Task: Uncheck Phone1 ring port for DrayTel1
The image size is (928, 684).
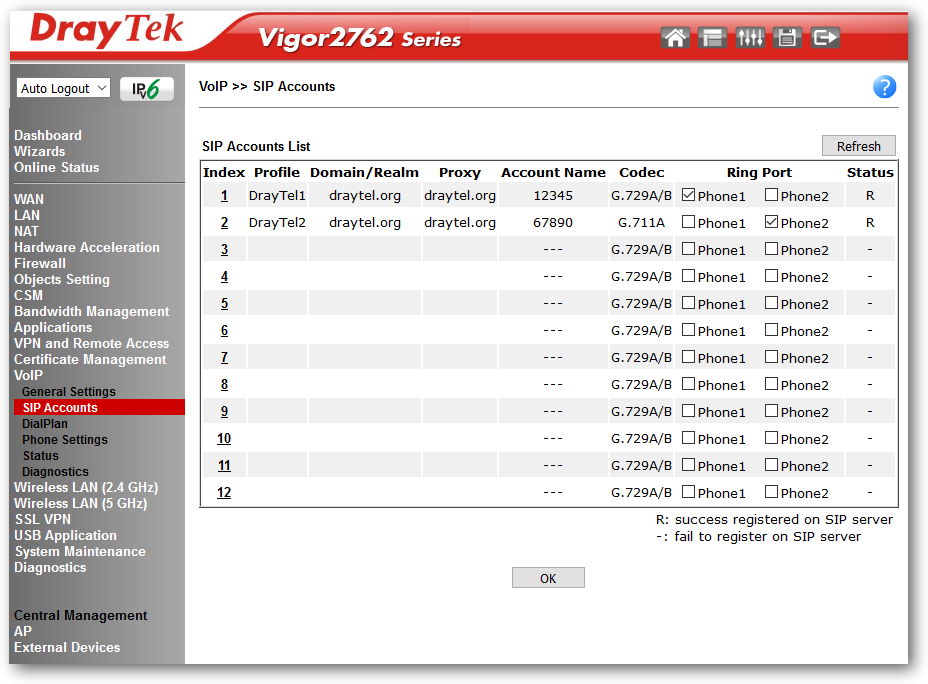Action: click(688, 195)
